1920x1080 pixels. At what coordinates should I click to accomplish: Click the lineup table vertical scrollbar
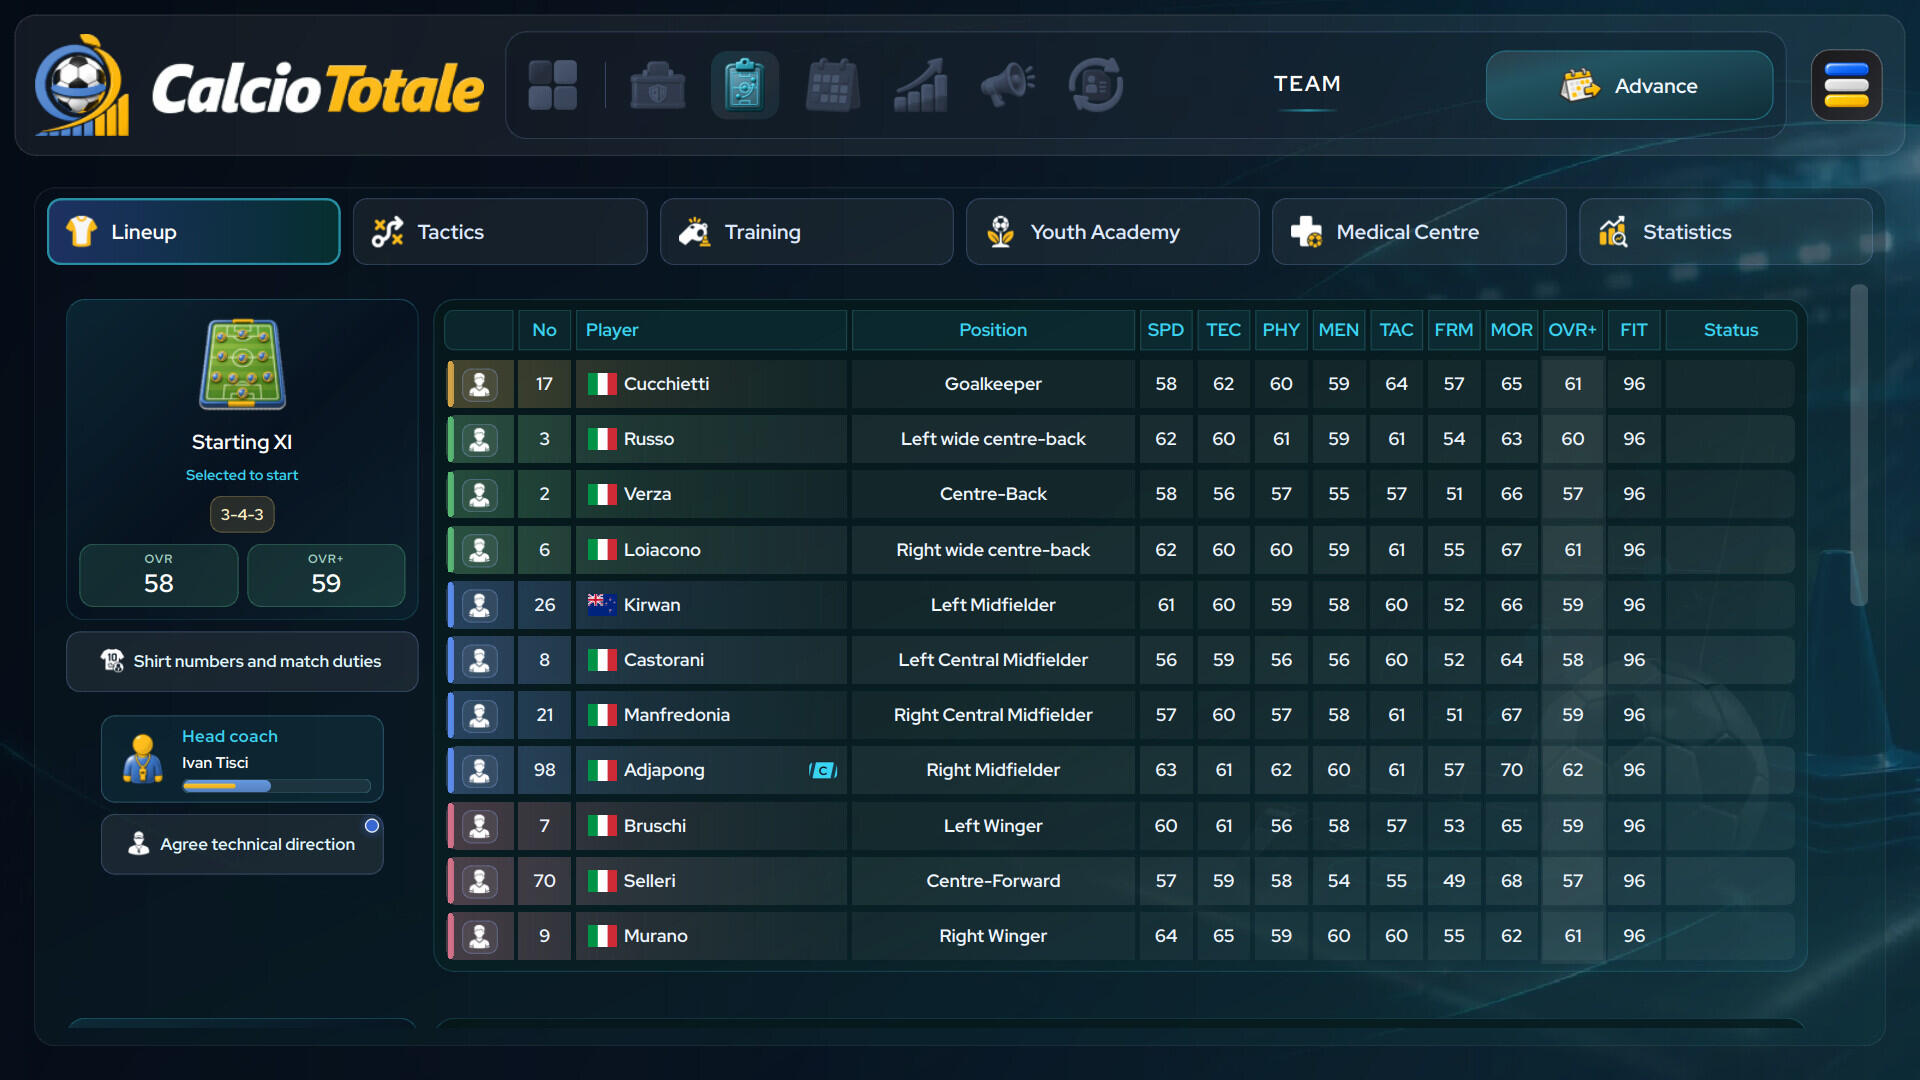(1859, 447)
